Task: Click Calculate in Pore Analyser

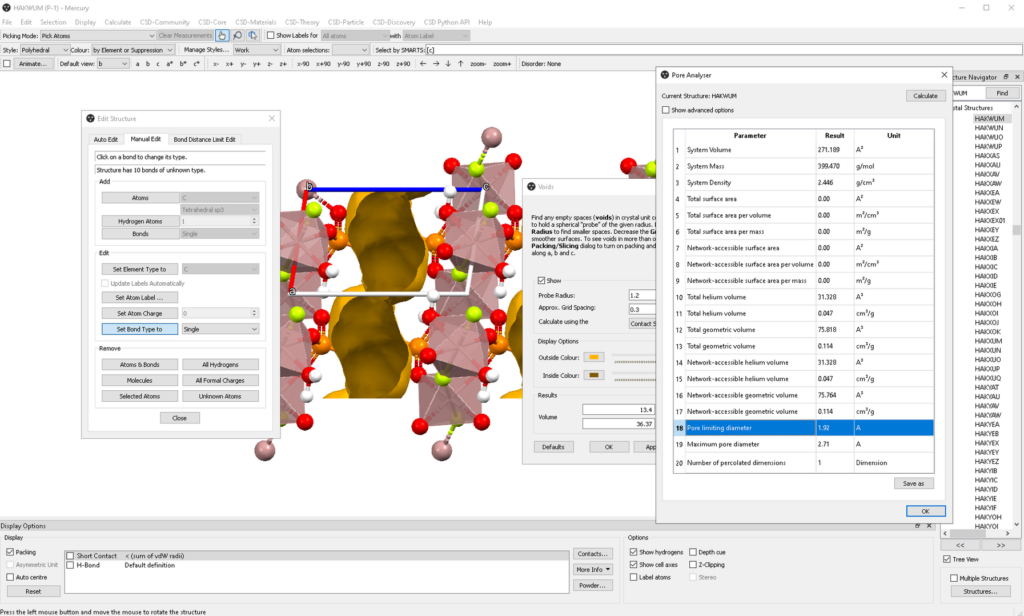Action: point(925,95)
